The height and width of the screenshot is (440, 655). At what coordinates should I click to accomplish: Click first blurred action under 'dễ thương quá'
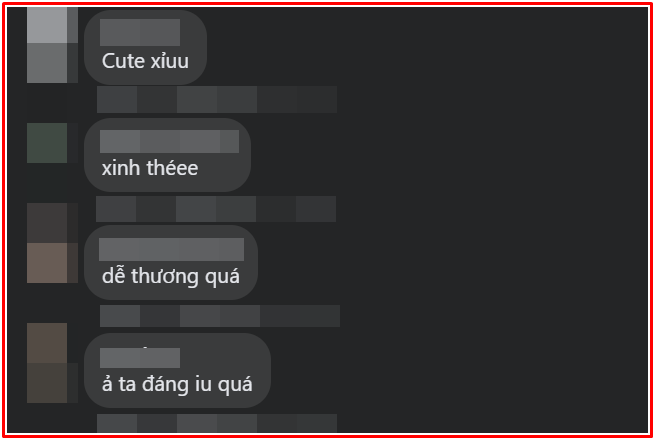coord(120,316)
